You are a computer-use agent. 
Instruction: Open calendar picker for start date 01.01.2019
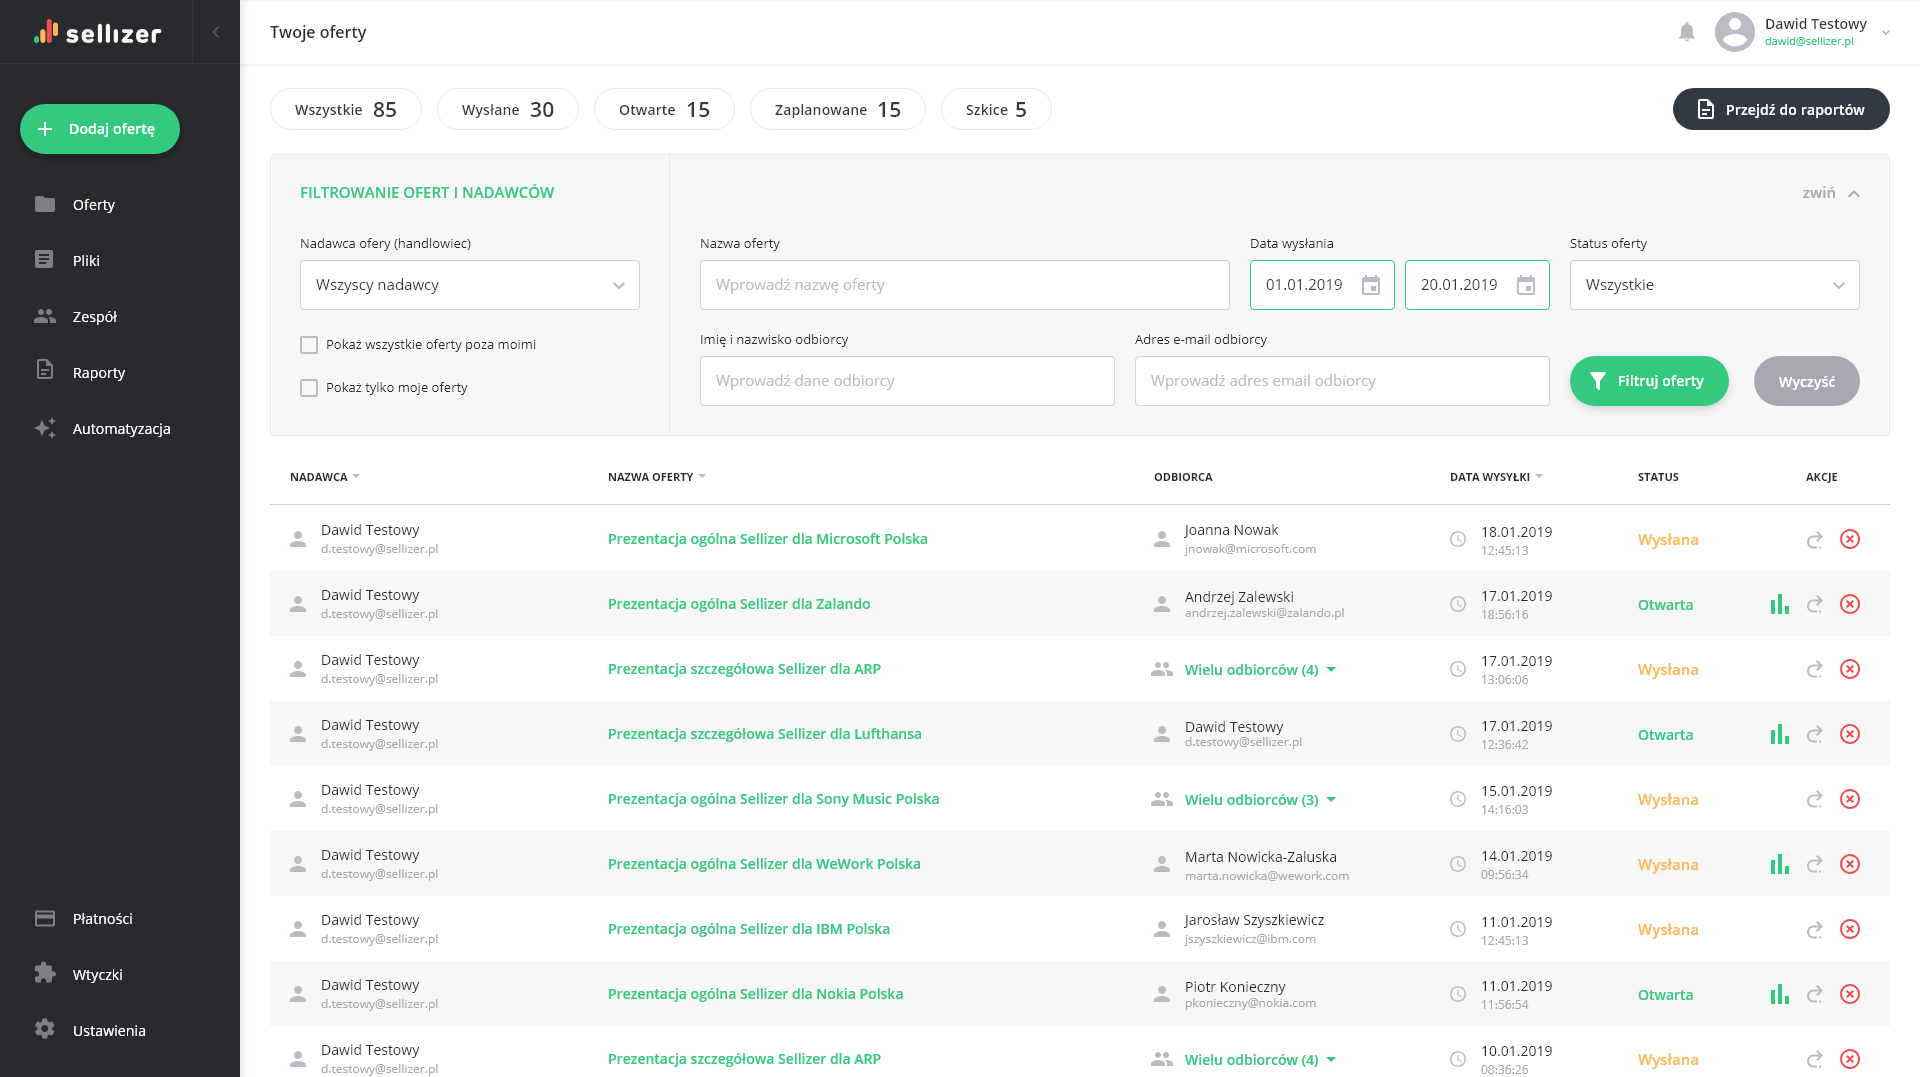(1371, 285)
